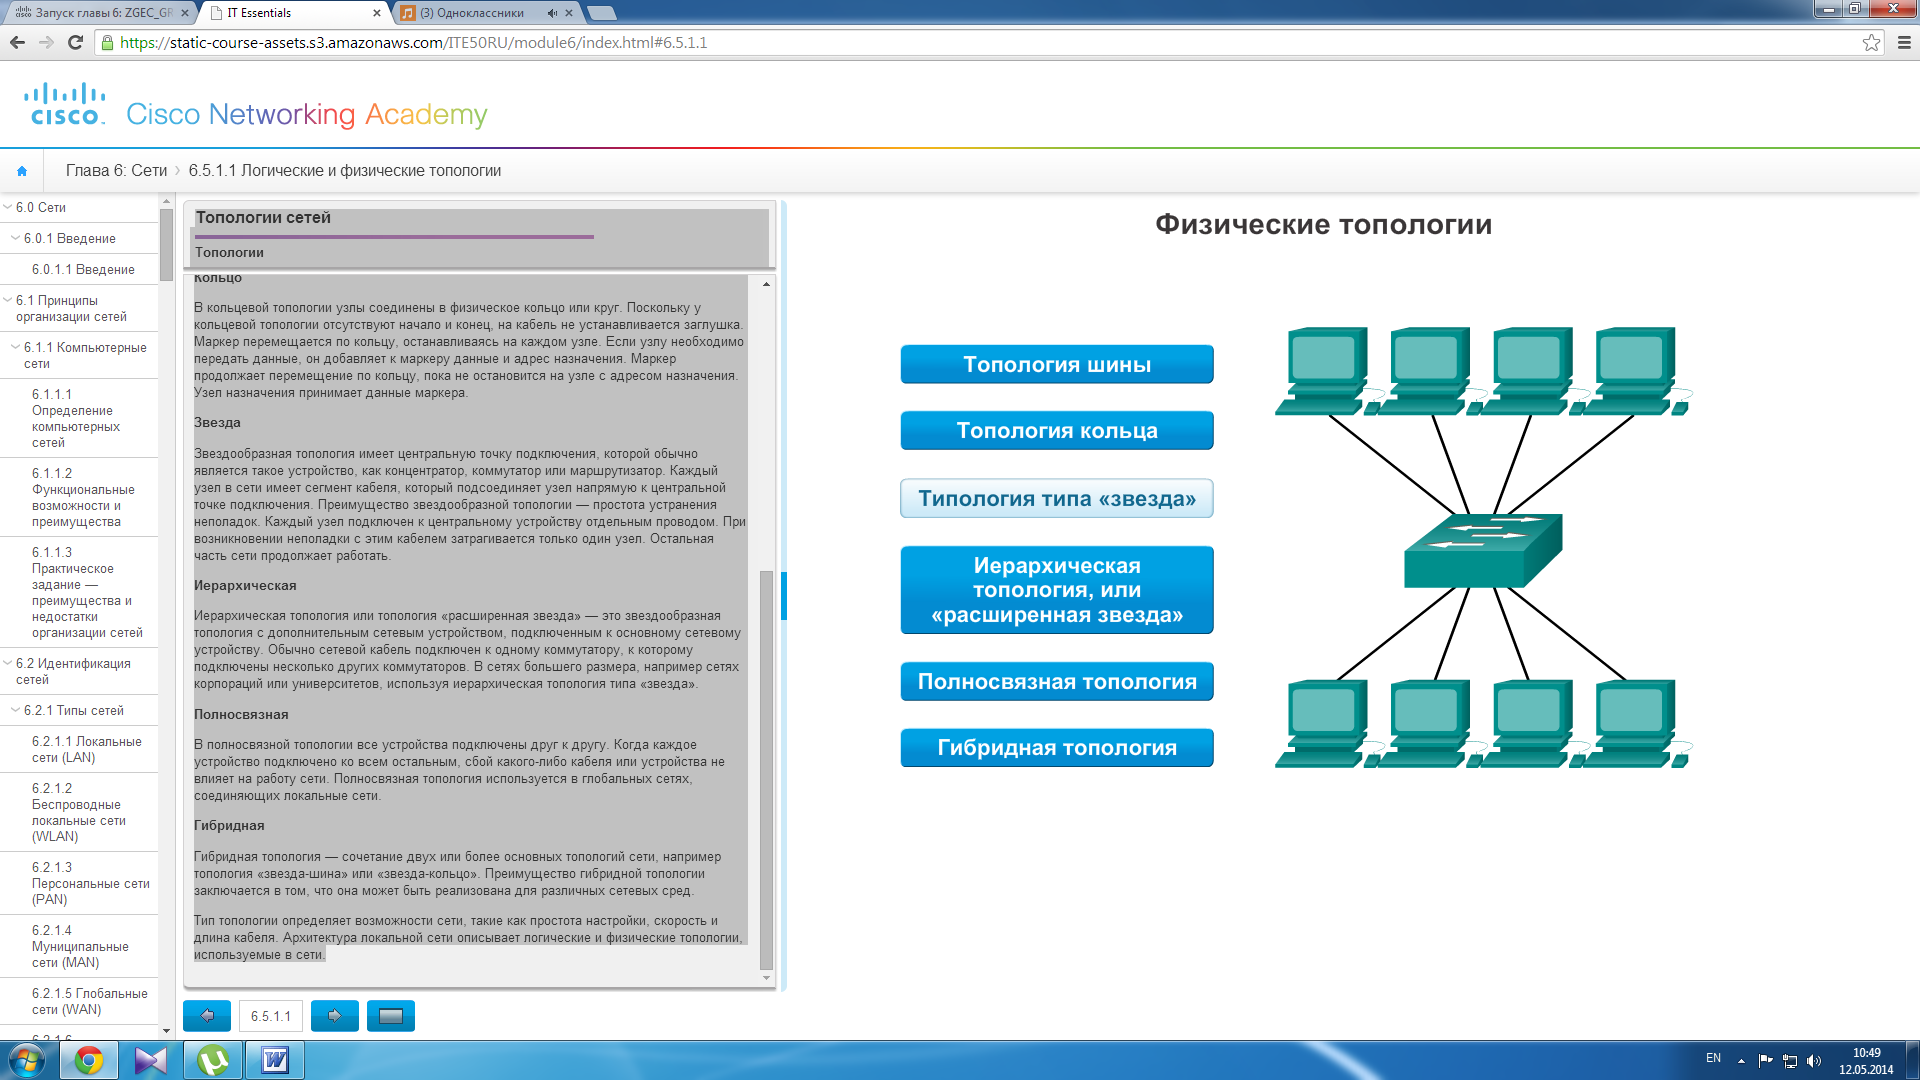Click the site security padlock icon
This screenshot has height=1080, width=1920.
coord(107,43)
